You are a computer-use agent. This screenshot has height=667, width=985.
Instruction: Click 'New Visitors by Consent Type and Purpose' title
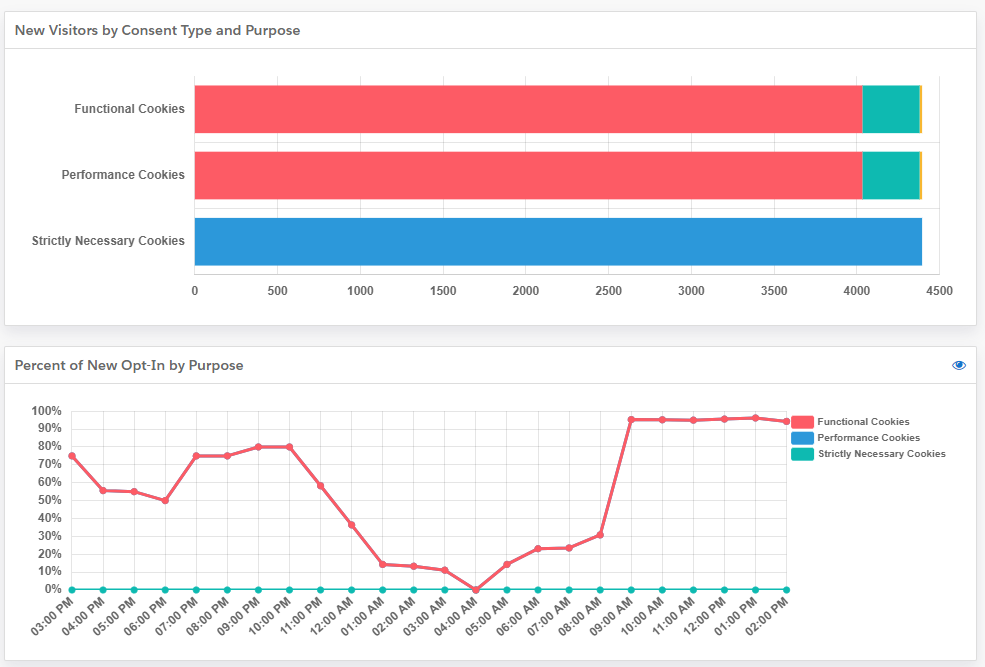point(157,31)
